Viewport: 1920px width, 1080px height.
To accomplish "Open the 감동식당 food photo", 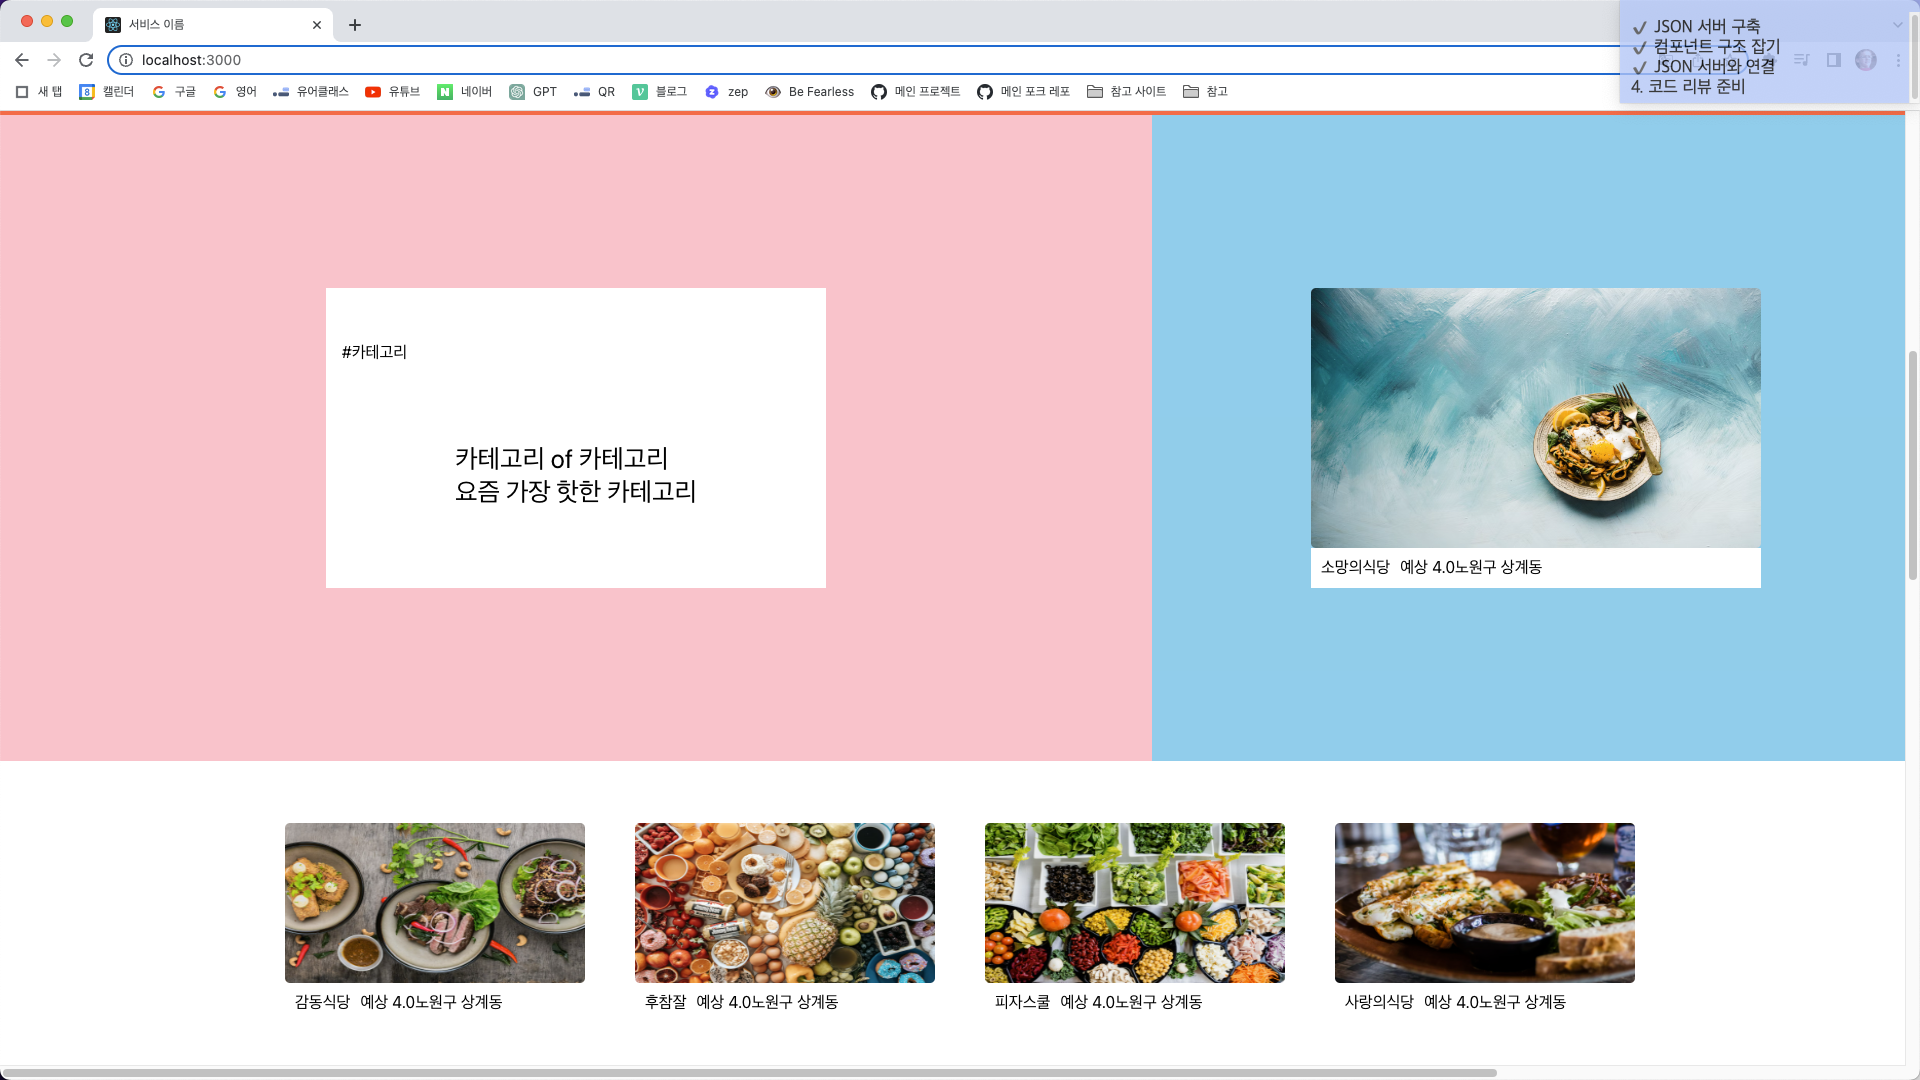I will coord(435,903).
